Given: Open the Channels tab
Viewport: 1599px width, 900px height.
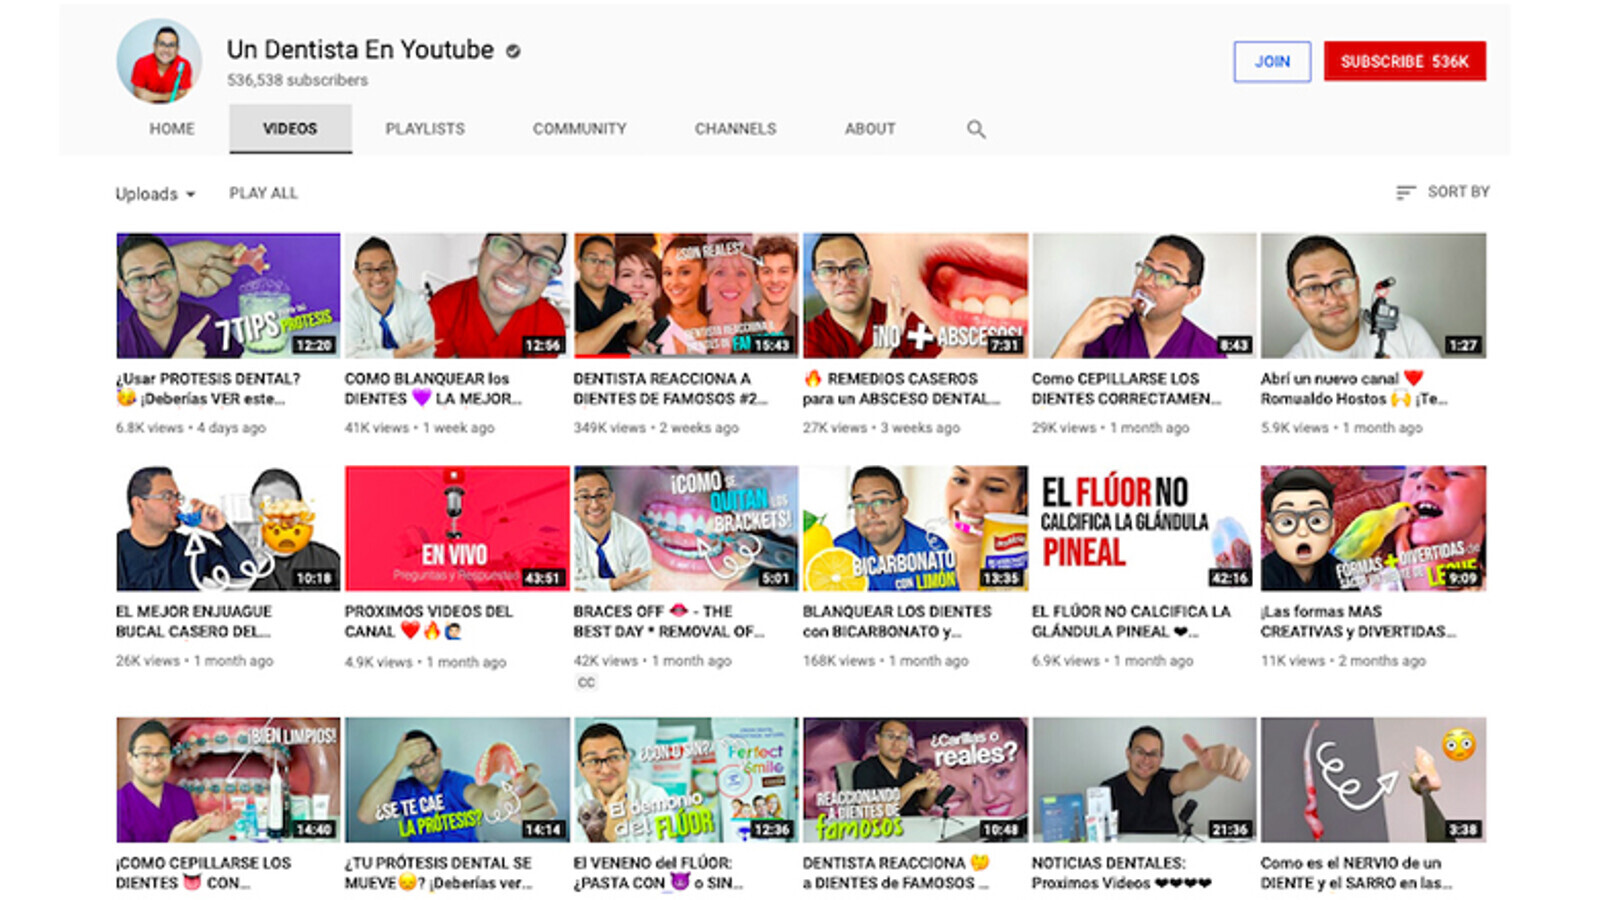Looking at the screenshot, I should (x=735, y=129).
